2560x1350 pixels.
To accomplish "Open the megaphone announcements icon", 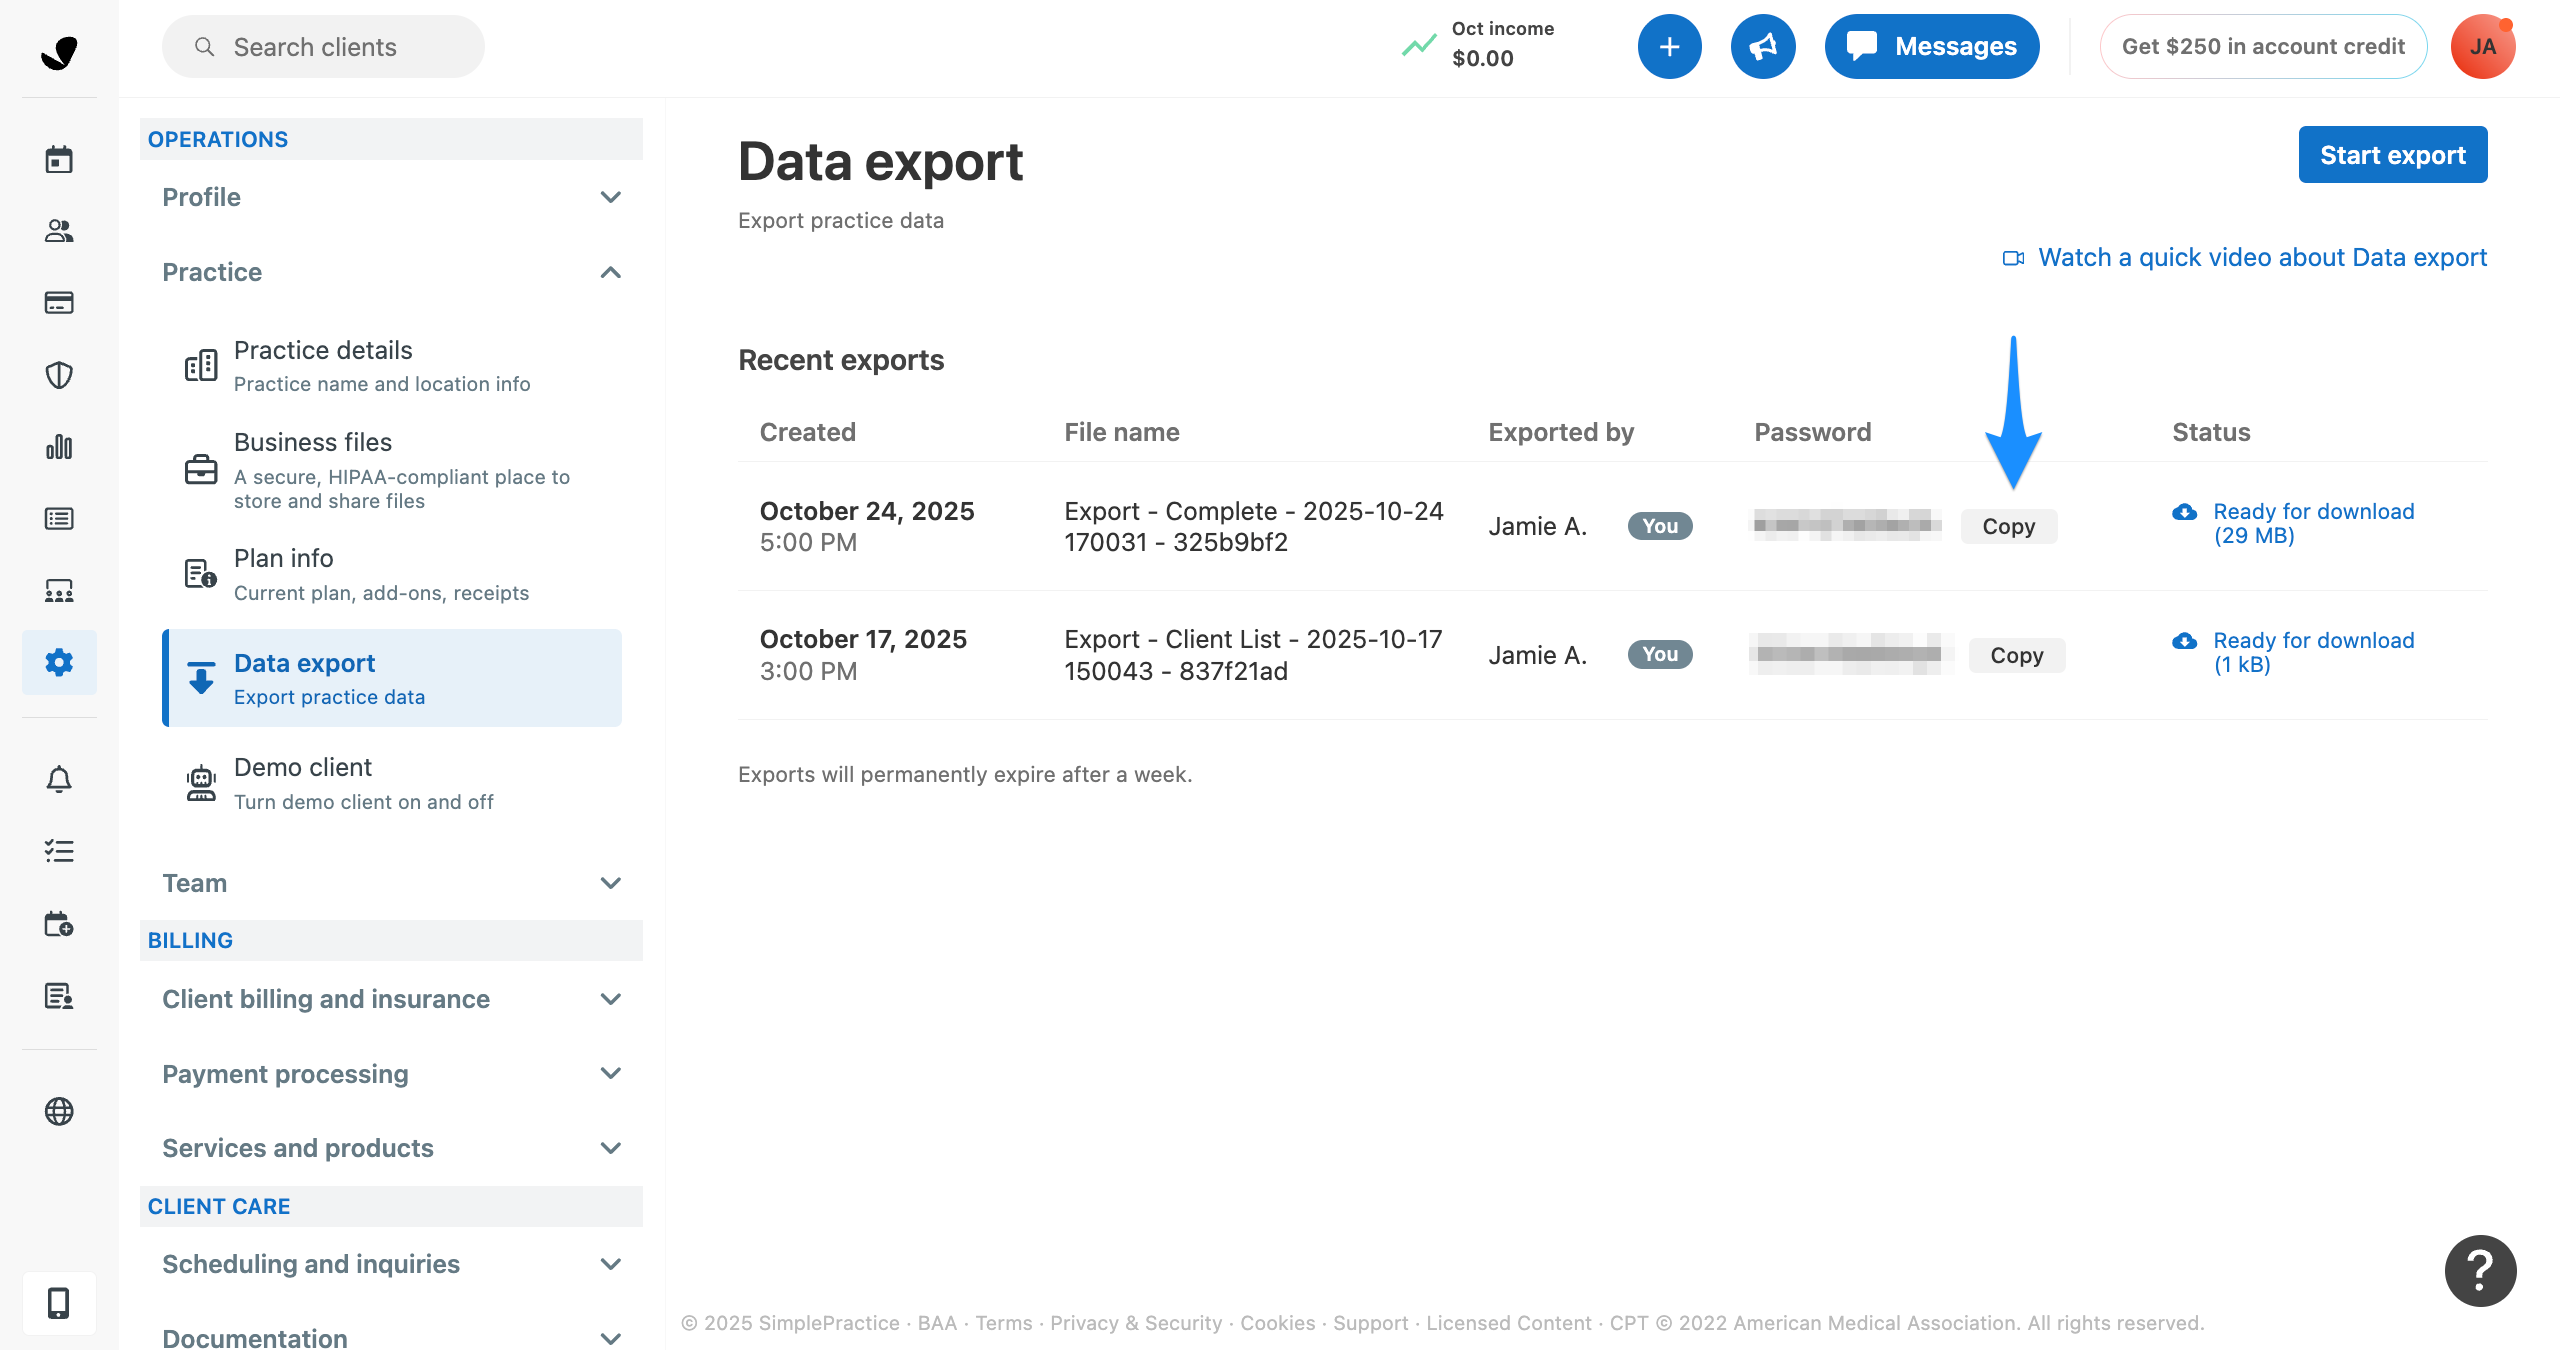I will [x=1763, y=46].
